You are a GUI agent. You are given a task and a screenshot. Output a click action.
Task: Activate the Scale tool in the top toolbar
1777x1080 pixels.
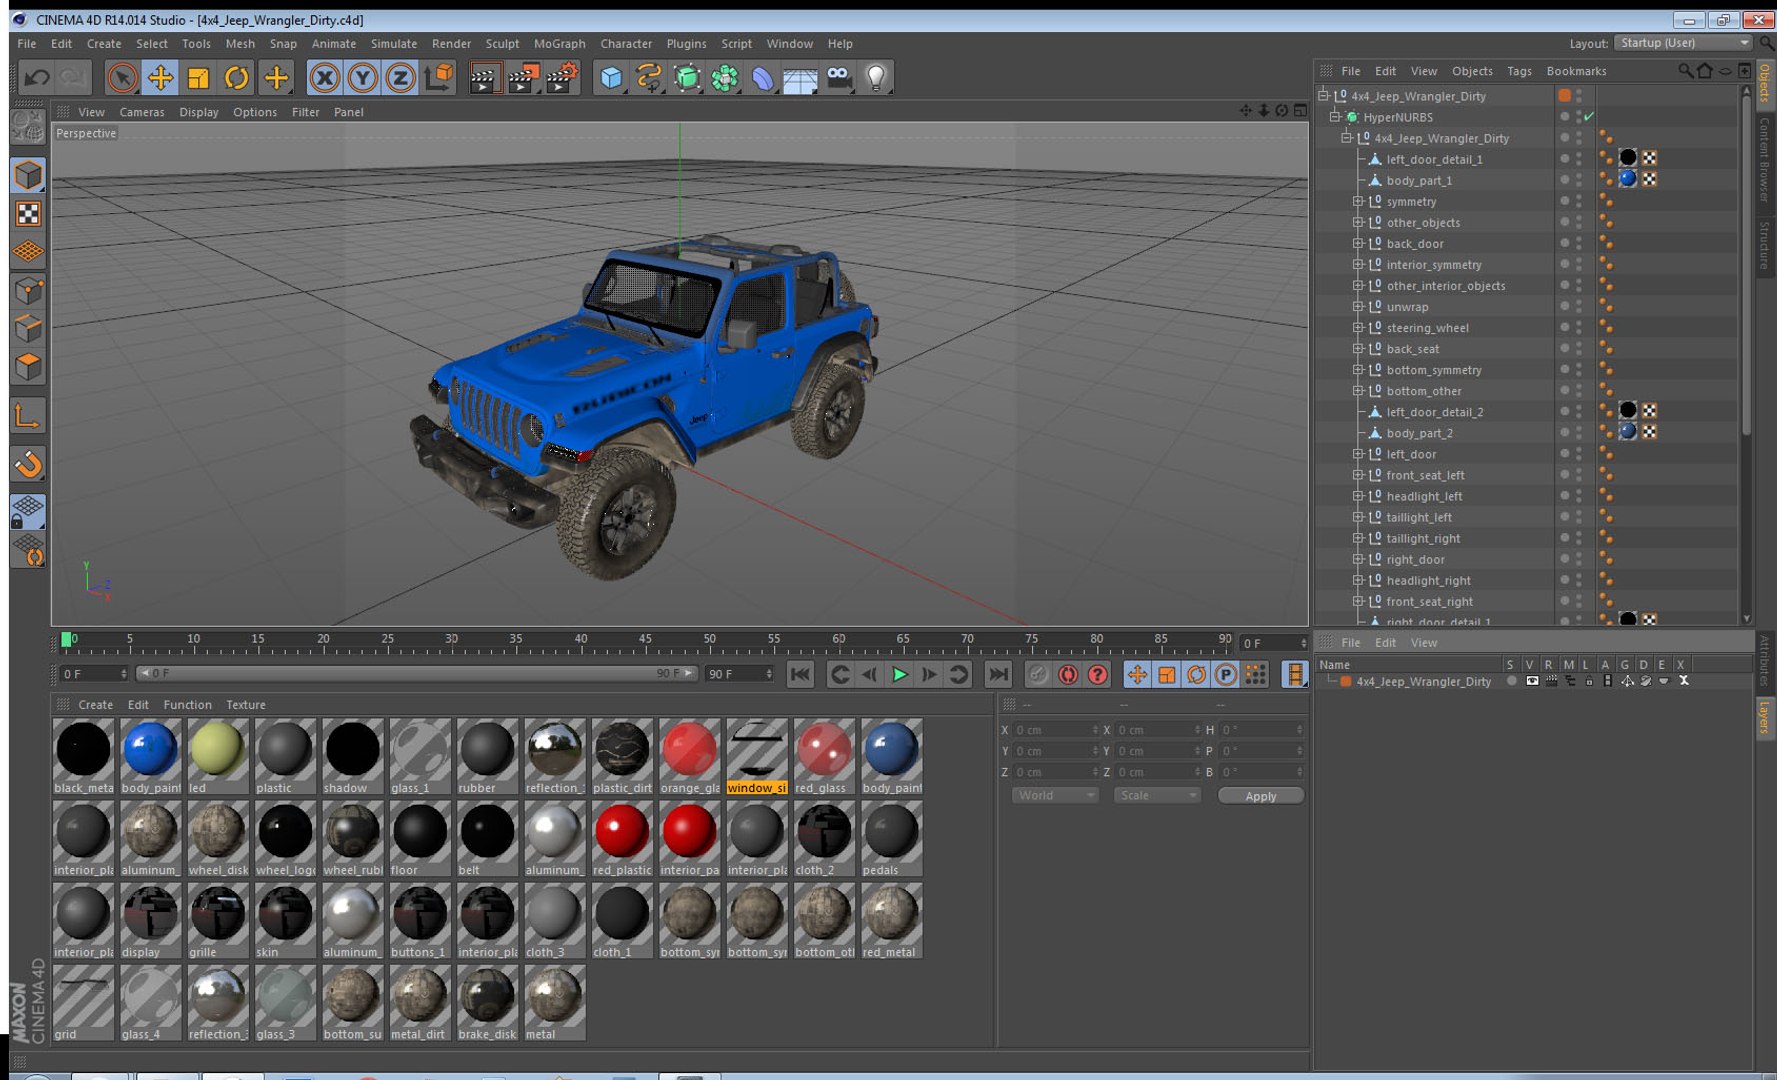198,77
